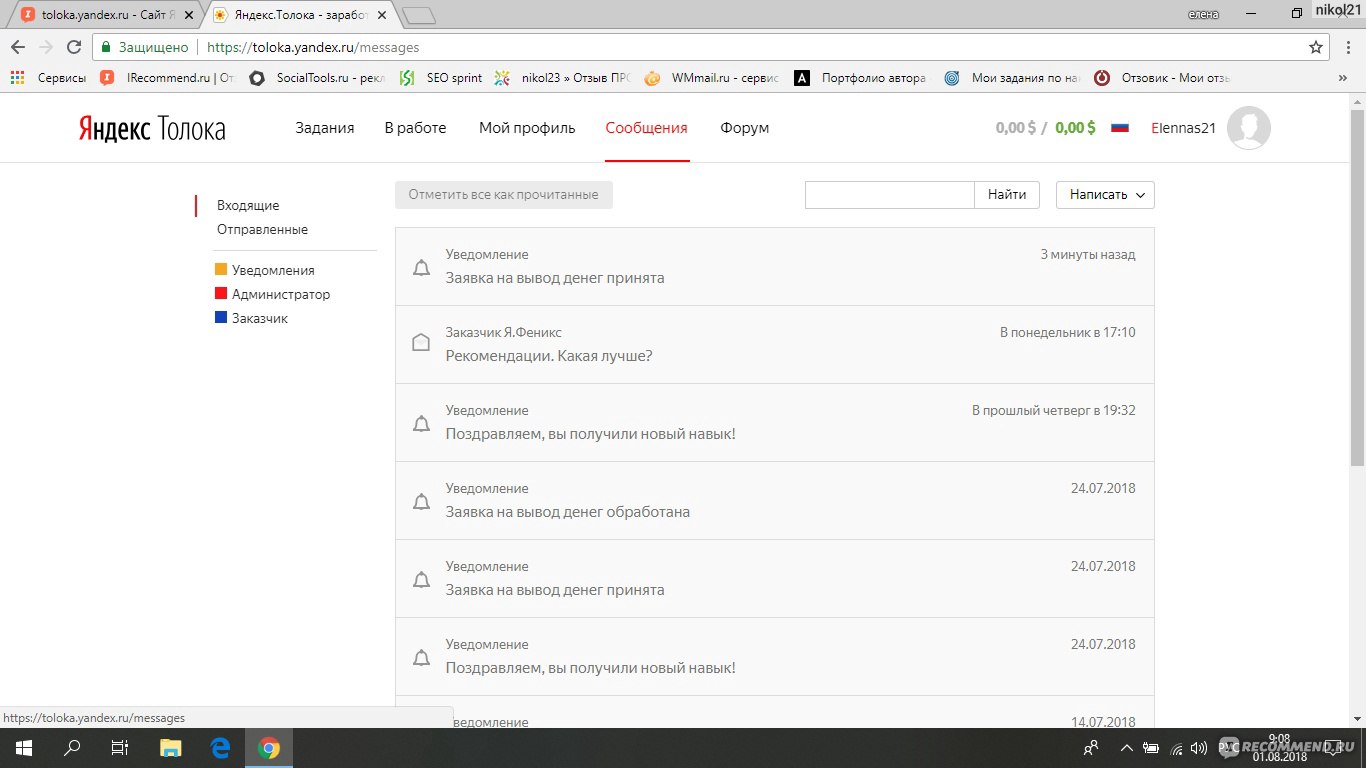The height and width of the screenshot is (768, 1366).
Task: Click bell icon of 24.07.2018 новый навык notification
Action: [x=422, y=657]
